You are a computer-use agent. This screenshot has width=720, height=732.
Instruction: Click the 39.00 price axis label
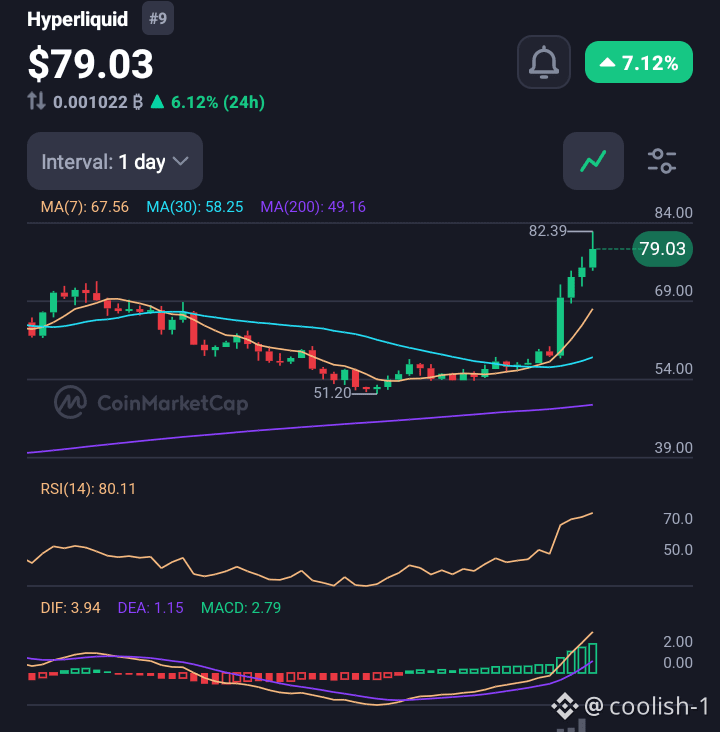click(x=673, y=448)
